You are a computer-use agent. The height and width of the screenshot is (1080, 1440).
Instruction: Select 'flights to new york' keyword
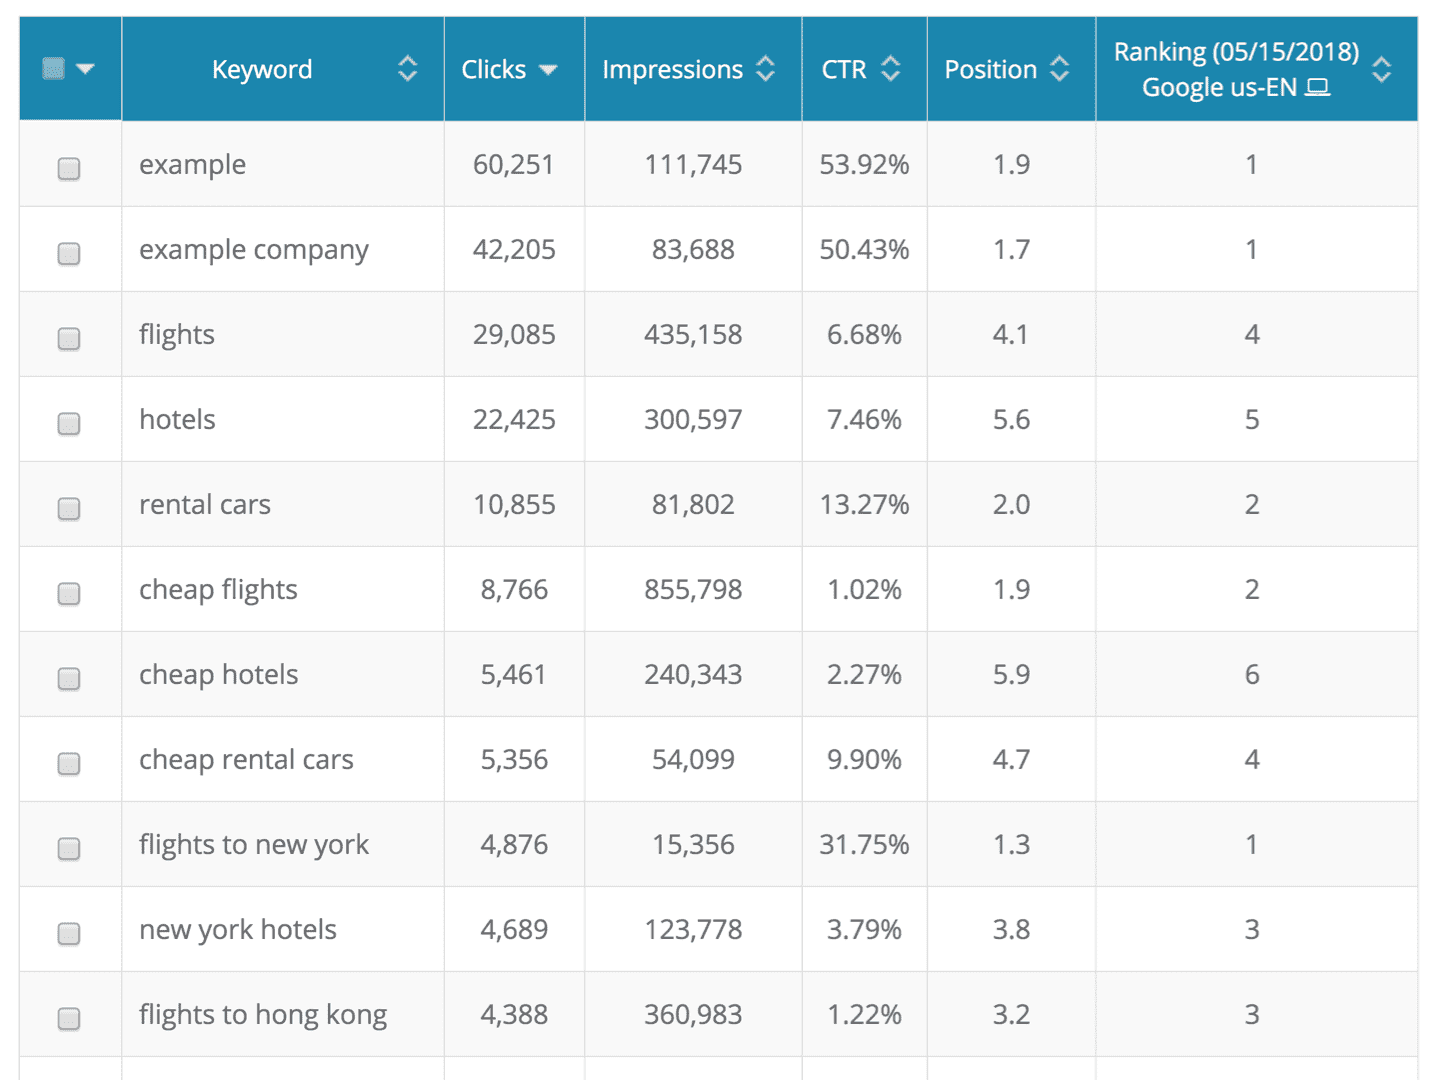254,844
